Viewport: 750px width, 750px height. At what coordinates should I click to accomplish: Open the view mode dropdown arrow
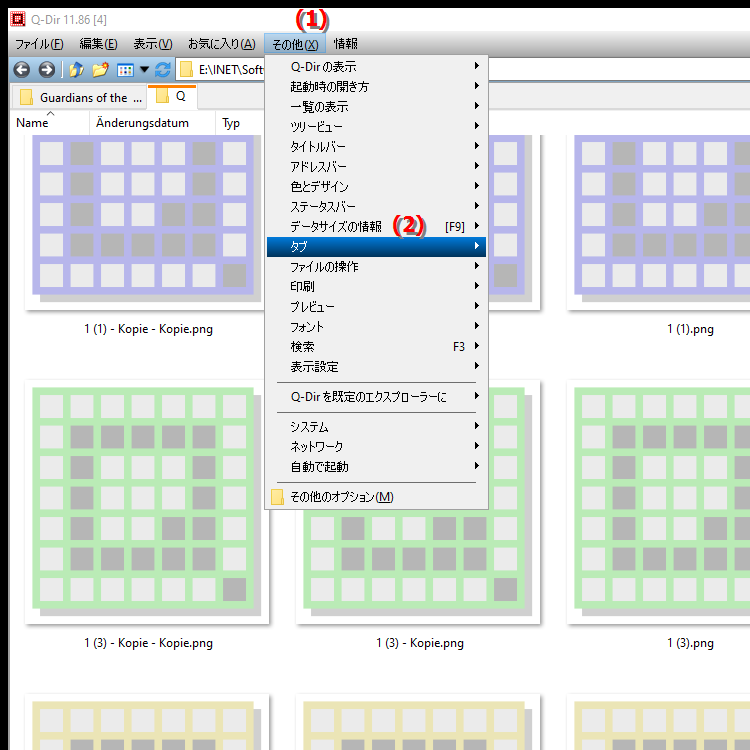[x=144, y=70]
